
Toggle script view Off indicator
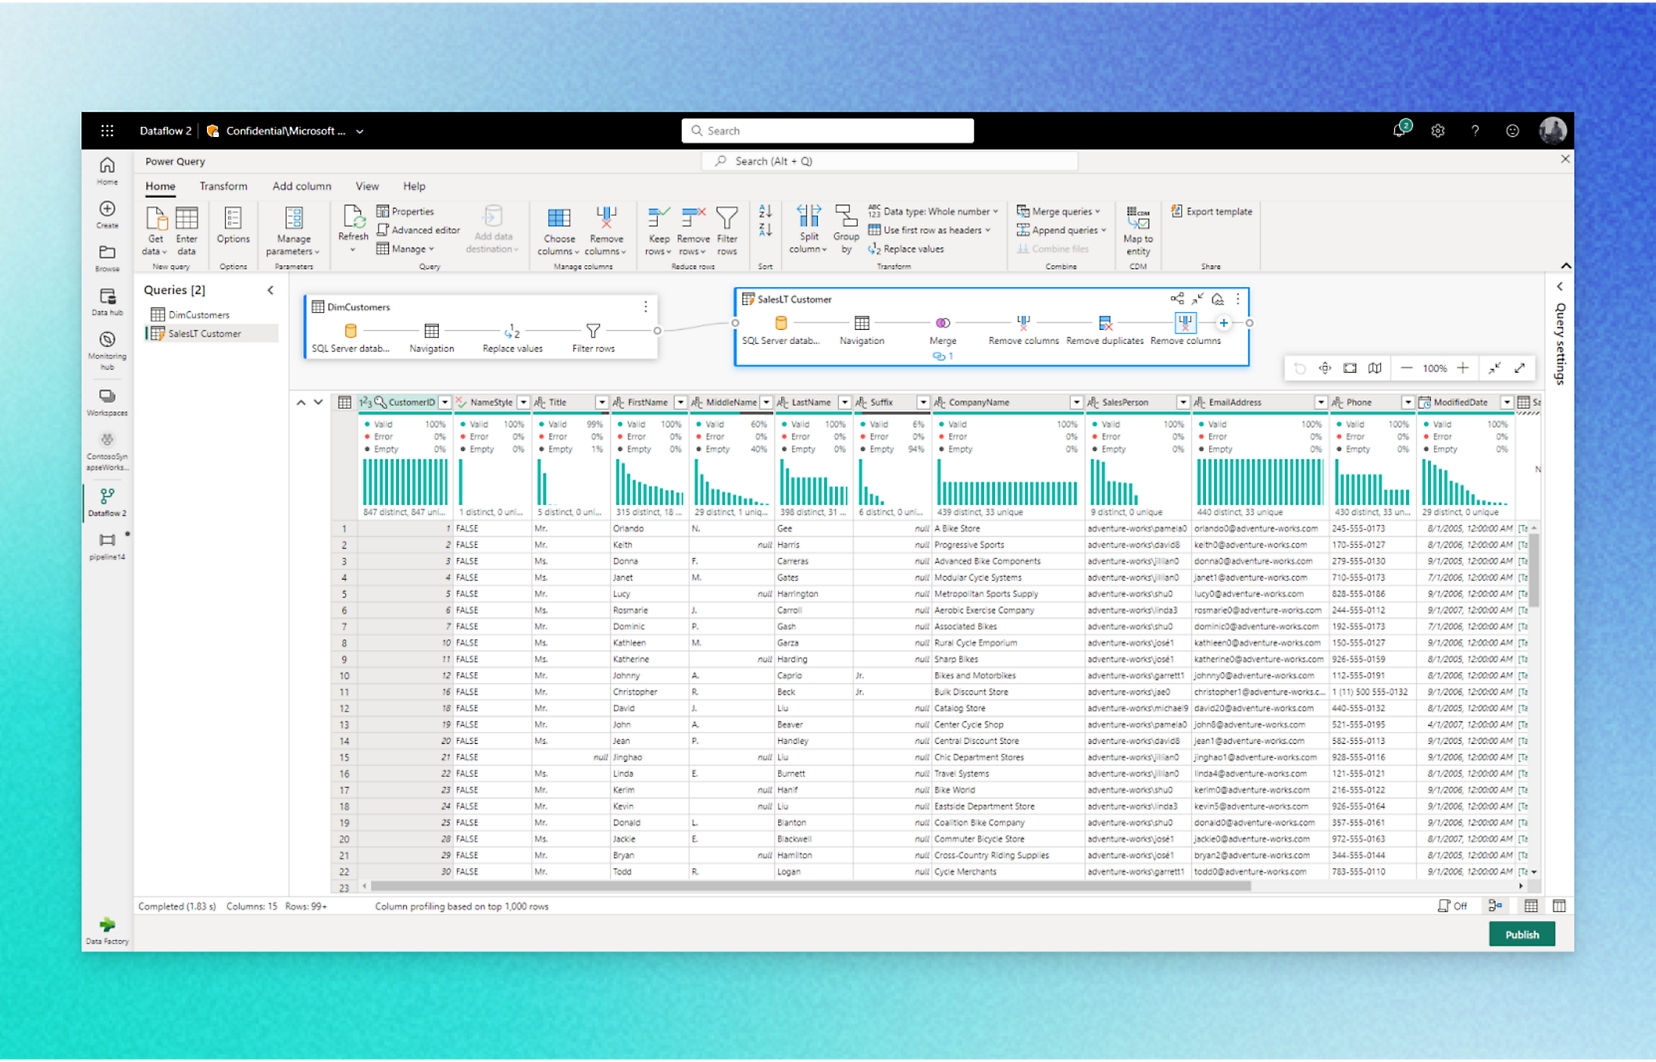pos(1452,906)
